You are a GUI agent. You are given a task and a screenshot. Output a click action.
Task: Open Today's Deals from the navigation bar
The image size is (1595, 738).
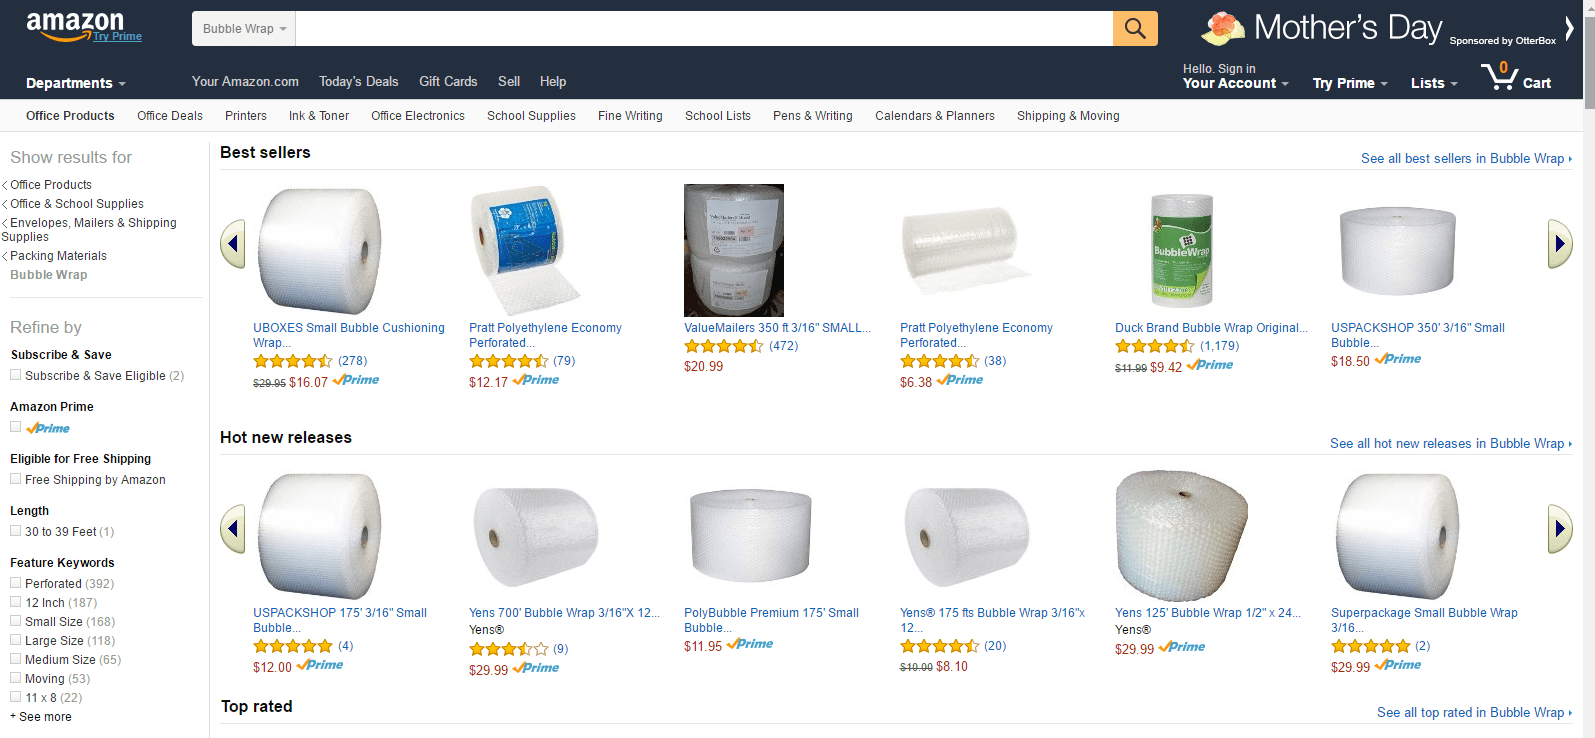tap(358, 81)
